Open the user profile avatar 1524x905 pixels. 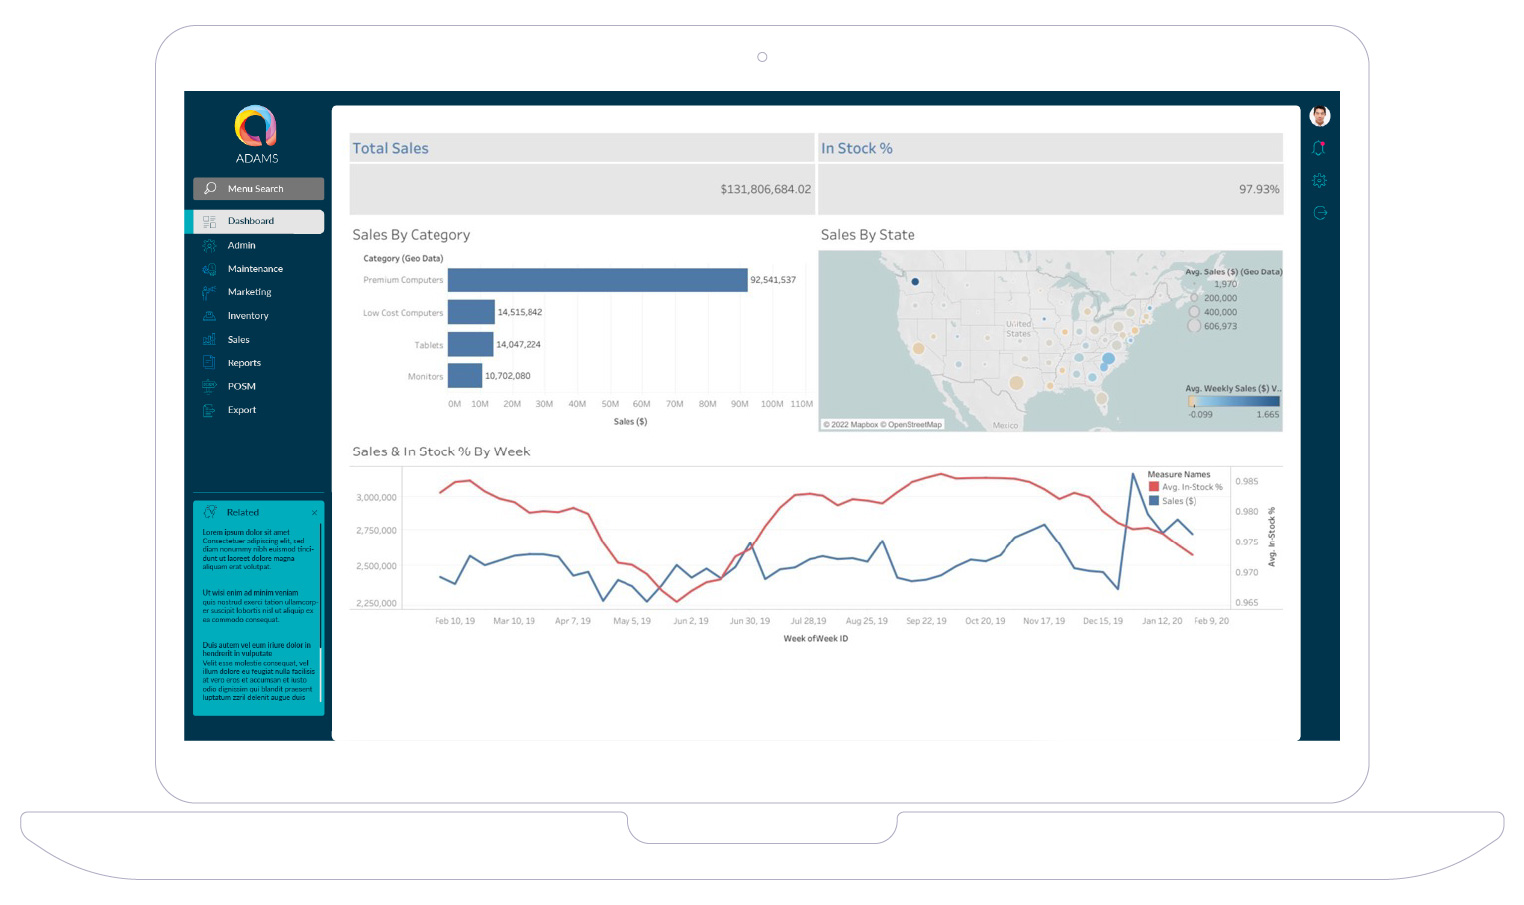pyautogui.click(x=1319, y=116)
